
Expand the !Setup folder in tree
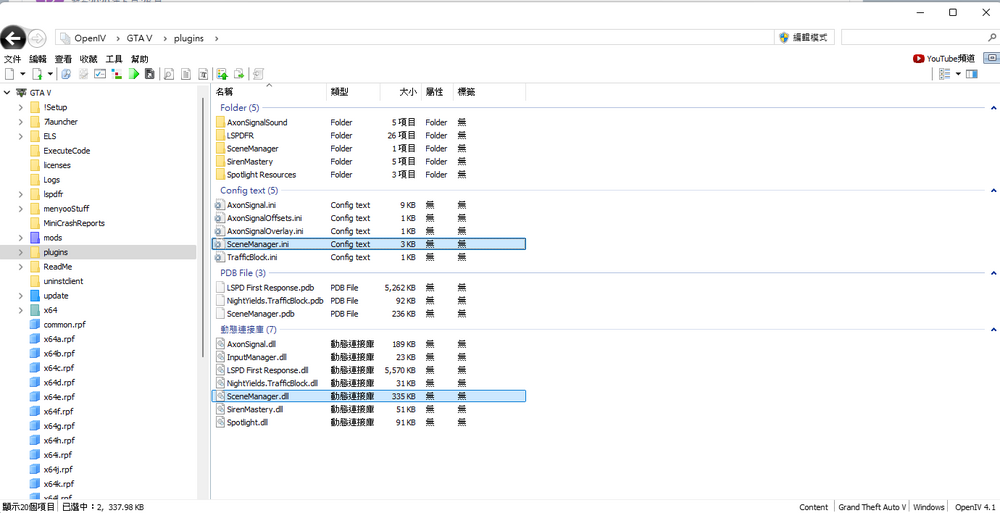point(21,107)
